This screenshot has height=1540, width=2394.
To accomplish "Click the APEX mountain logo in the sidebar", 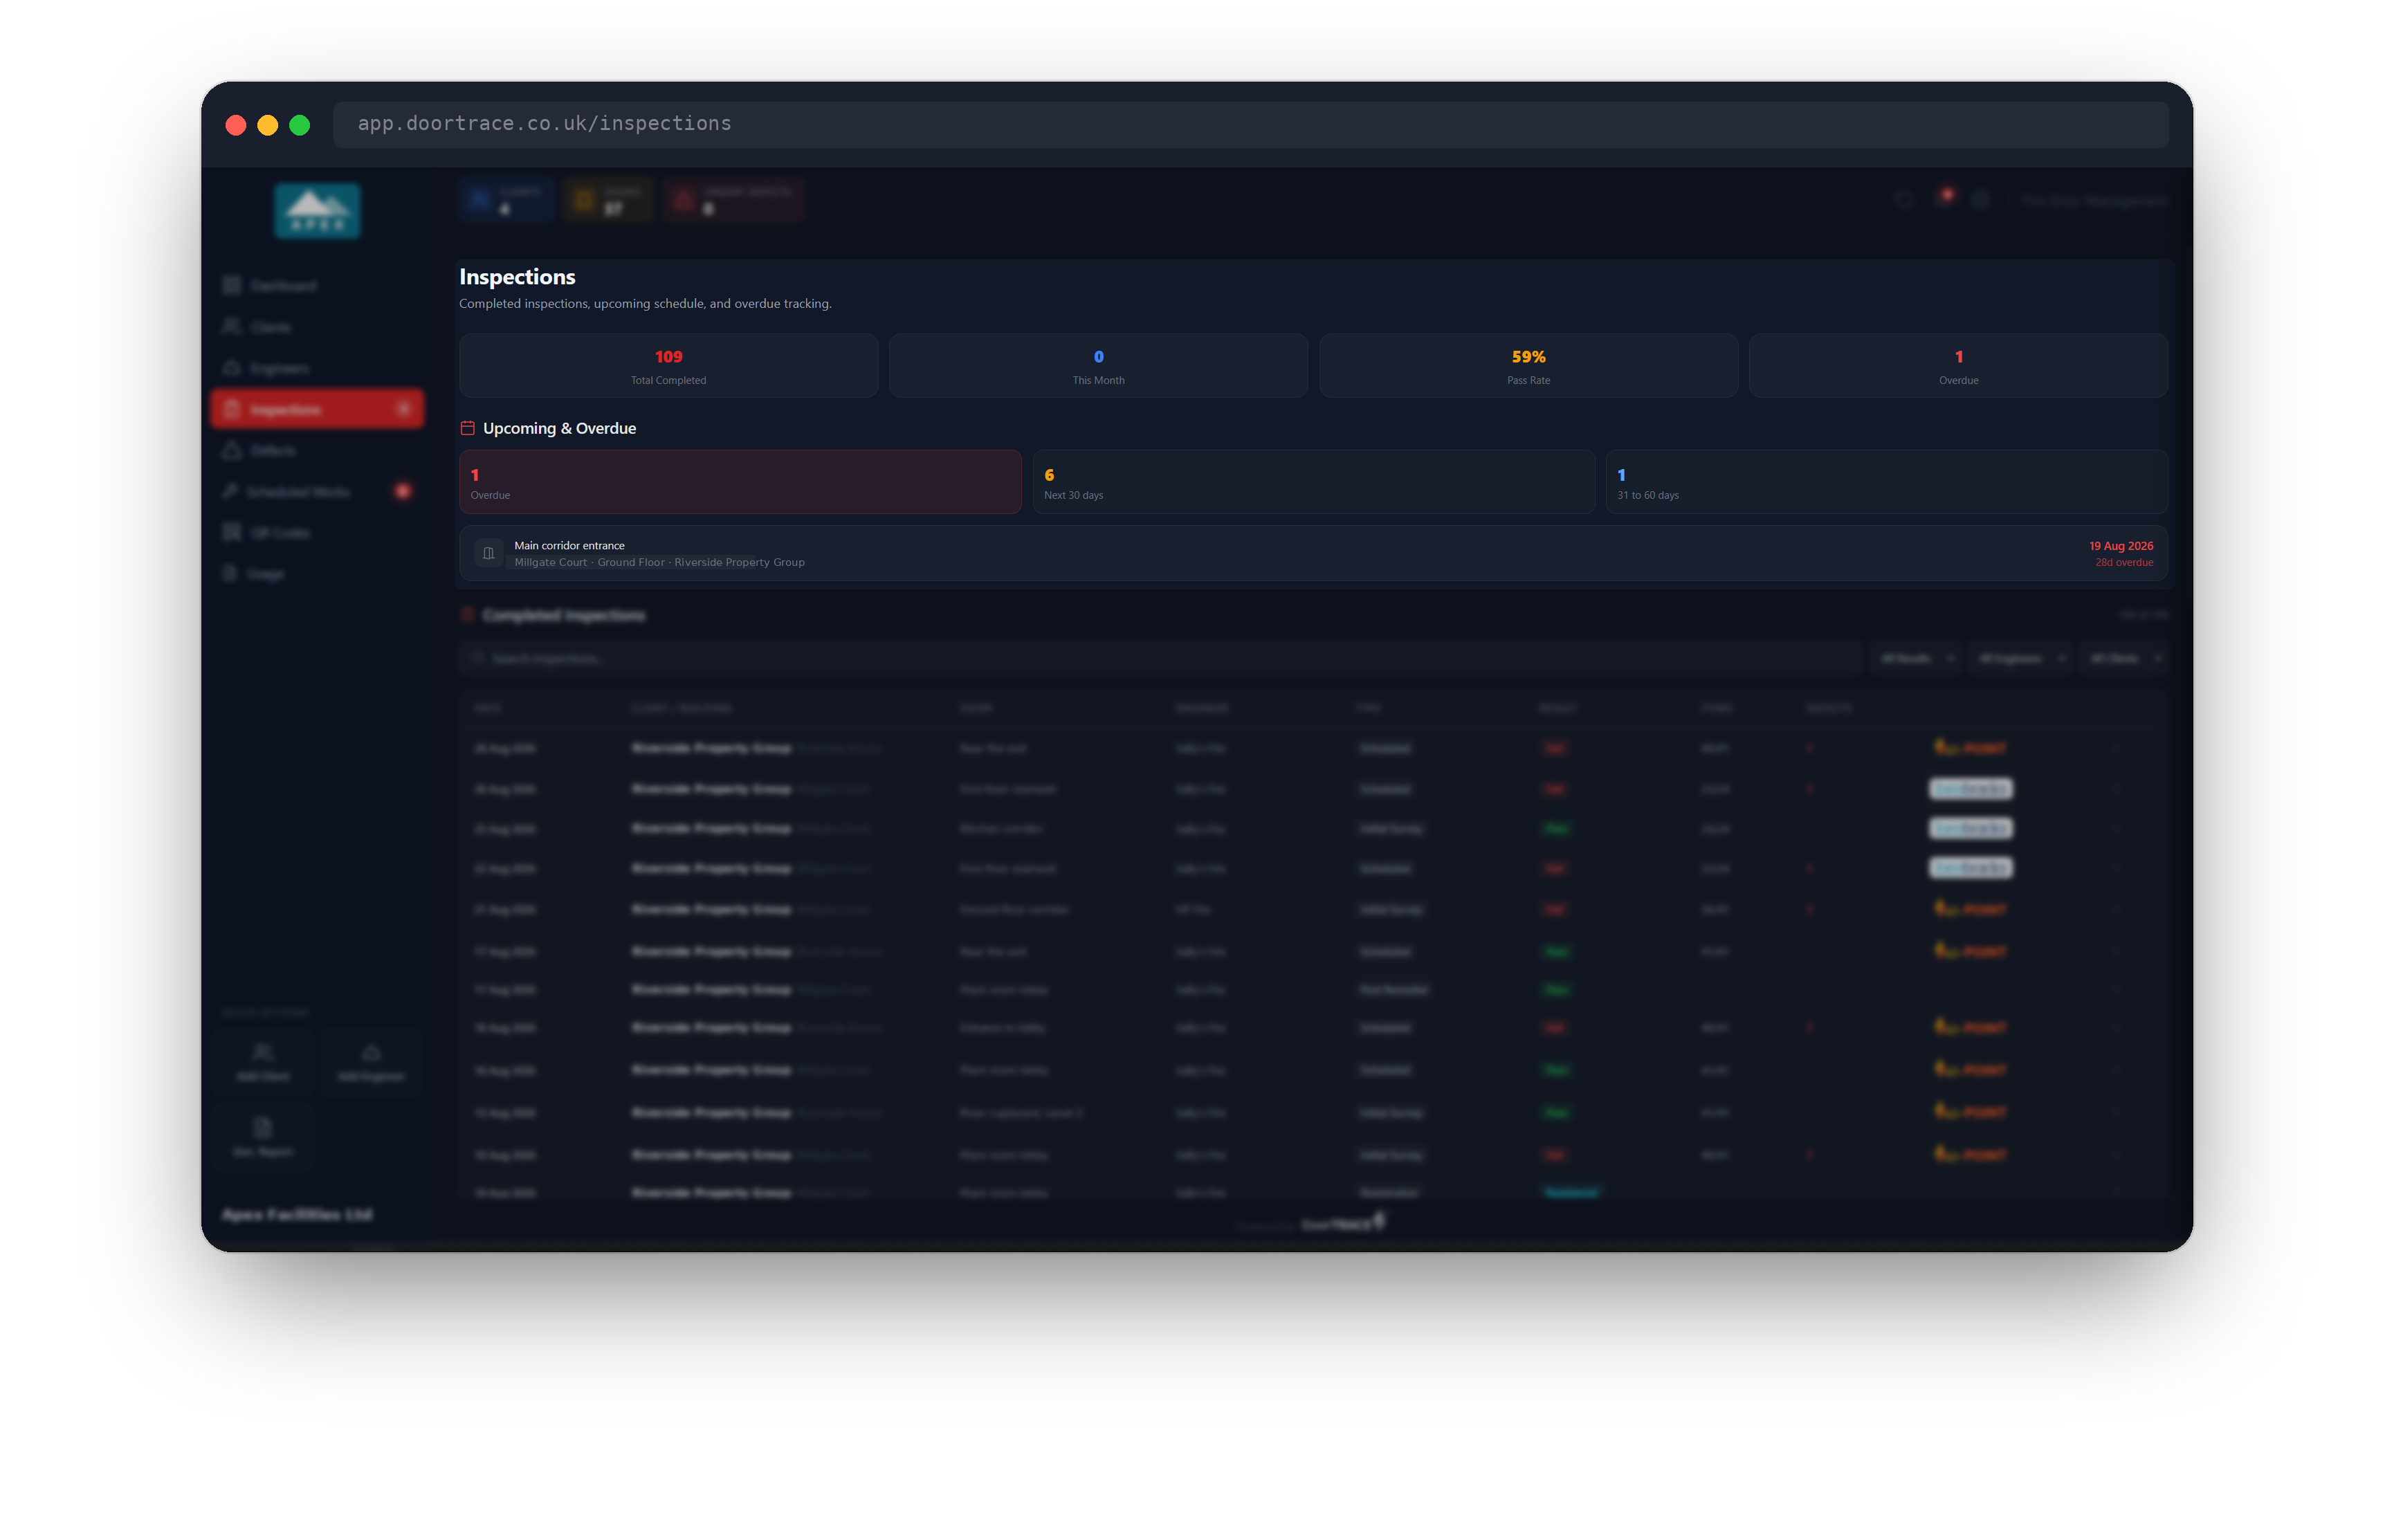I will (317, 211).
